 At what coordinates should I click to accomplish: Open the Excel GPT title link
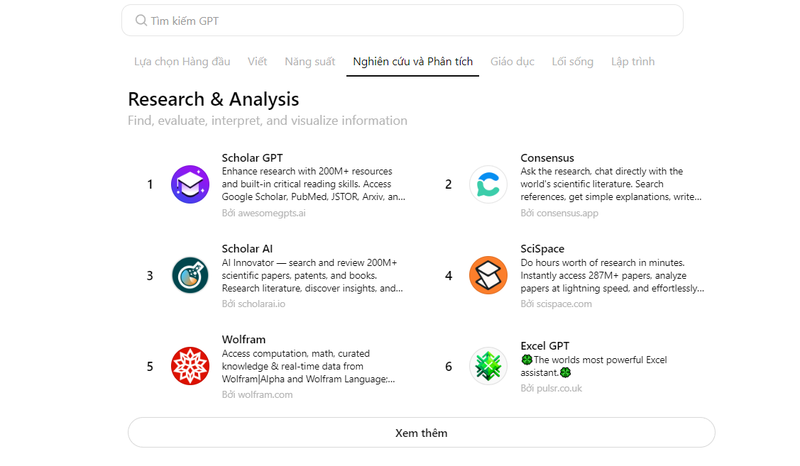point(544,346)
